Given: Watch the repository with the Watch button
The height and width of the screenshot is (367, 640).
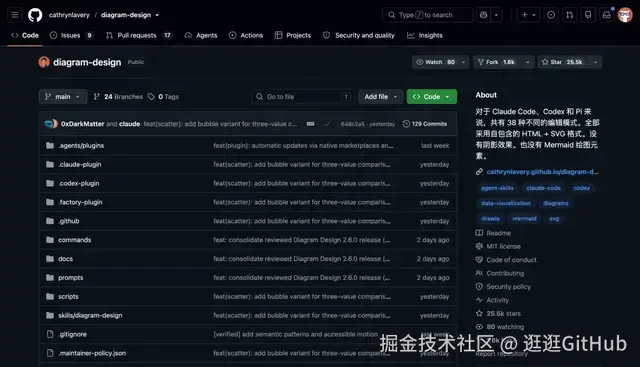Looking at the screenshot, I should [x=435, y=62].
